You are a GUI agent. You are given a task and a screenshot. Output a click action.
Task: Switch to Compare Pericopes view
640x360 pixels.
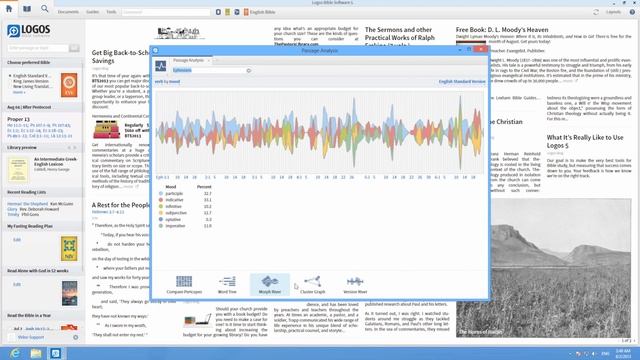[x=184, y=284]
